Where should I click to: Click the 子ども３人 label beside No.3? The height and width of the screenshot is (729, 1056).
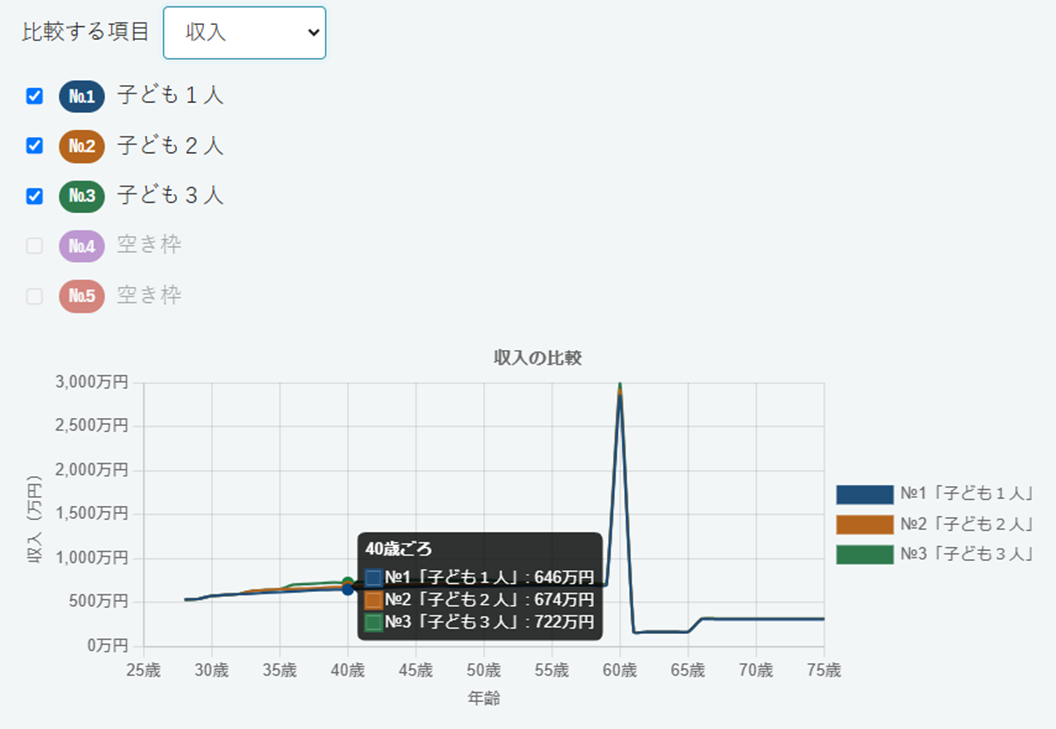170,195
